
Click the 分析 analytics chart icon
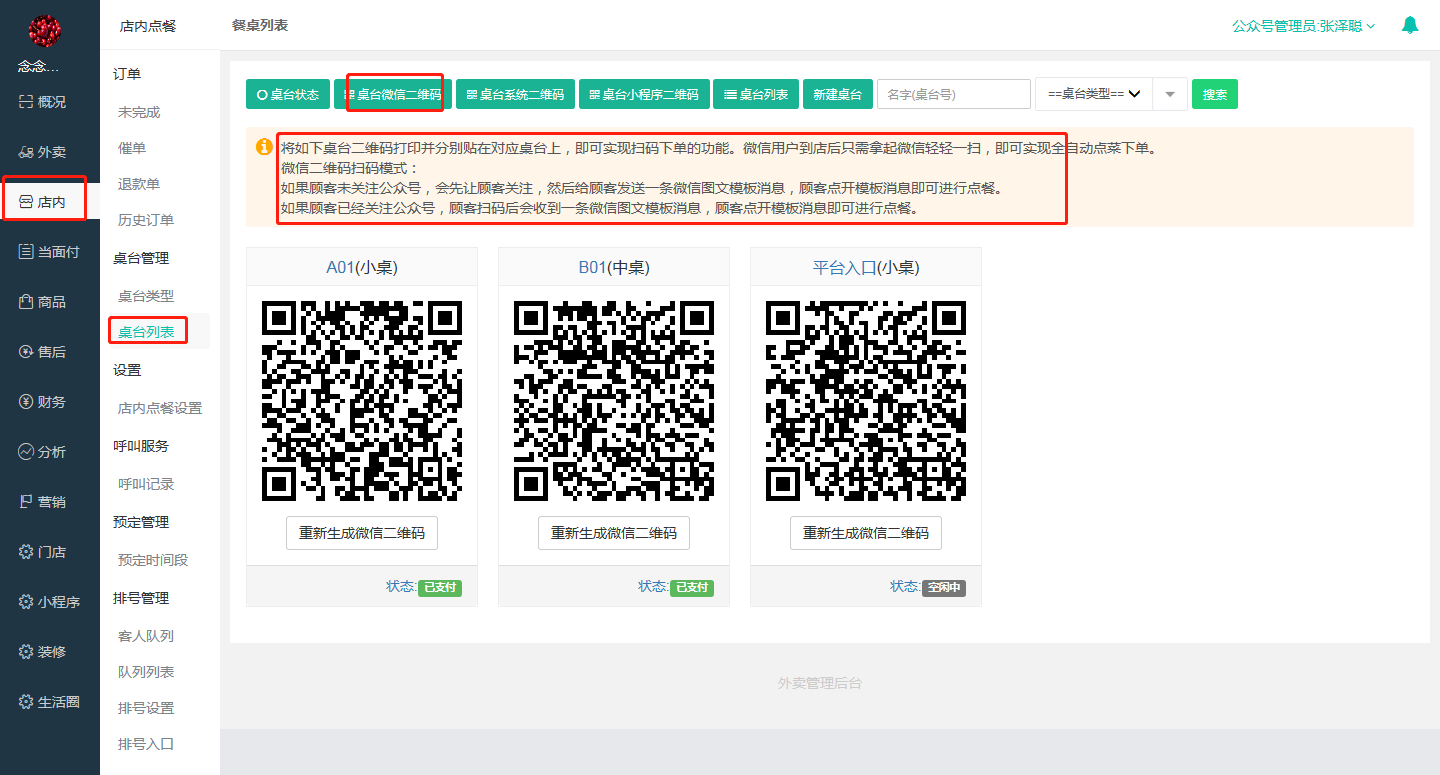[x=27, y=452]
